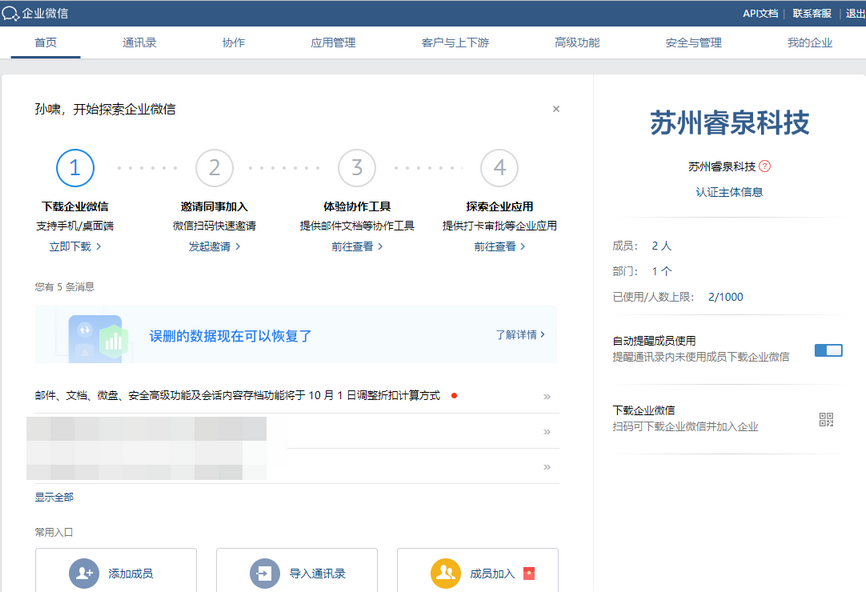
Task: Expand the second blurred message row arrow
Action: point(547,467)
